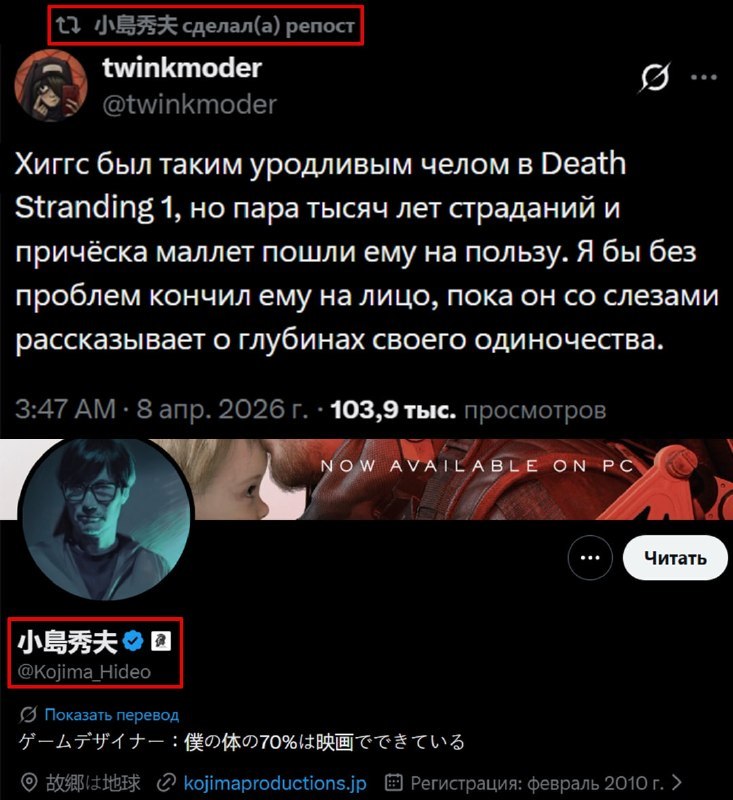Open the kojimaproductions.jp website link
This screenshot has height=800, width=733.
coord(274,783)
